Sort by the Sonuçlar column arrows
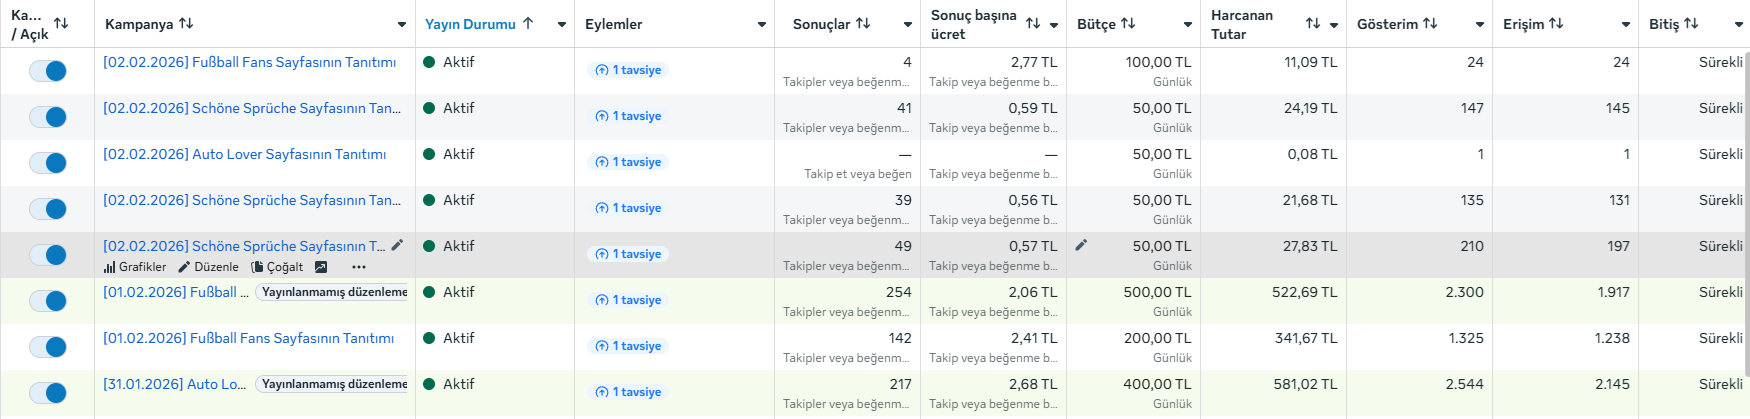The width and height of the screenshot is (1750, 419). pos(863,23)
